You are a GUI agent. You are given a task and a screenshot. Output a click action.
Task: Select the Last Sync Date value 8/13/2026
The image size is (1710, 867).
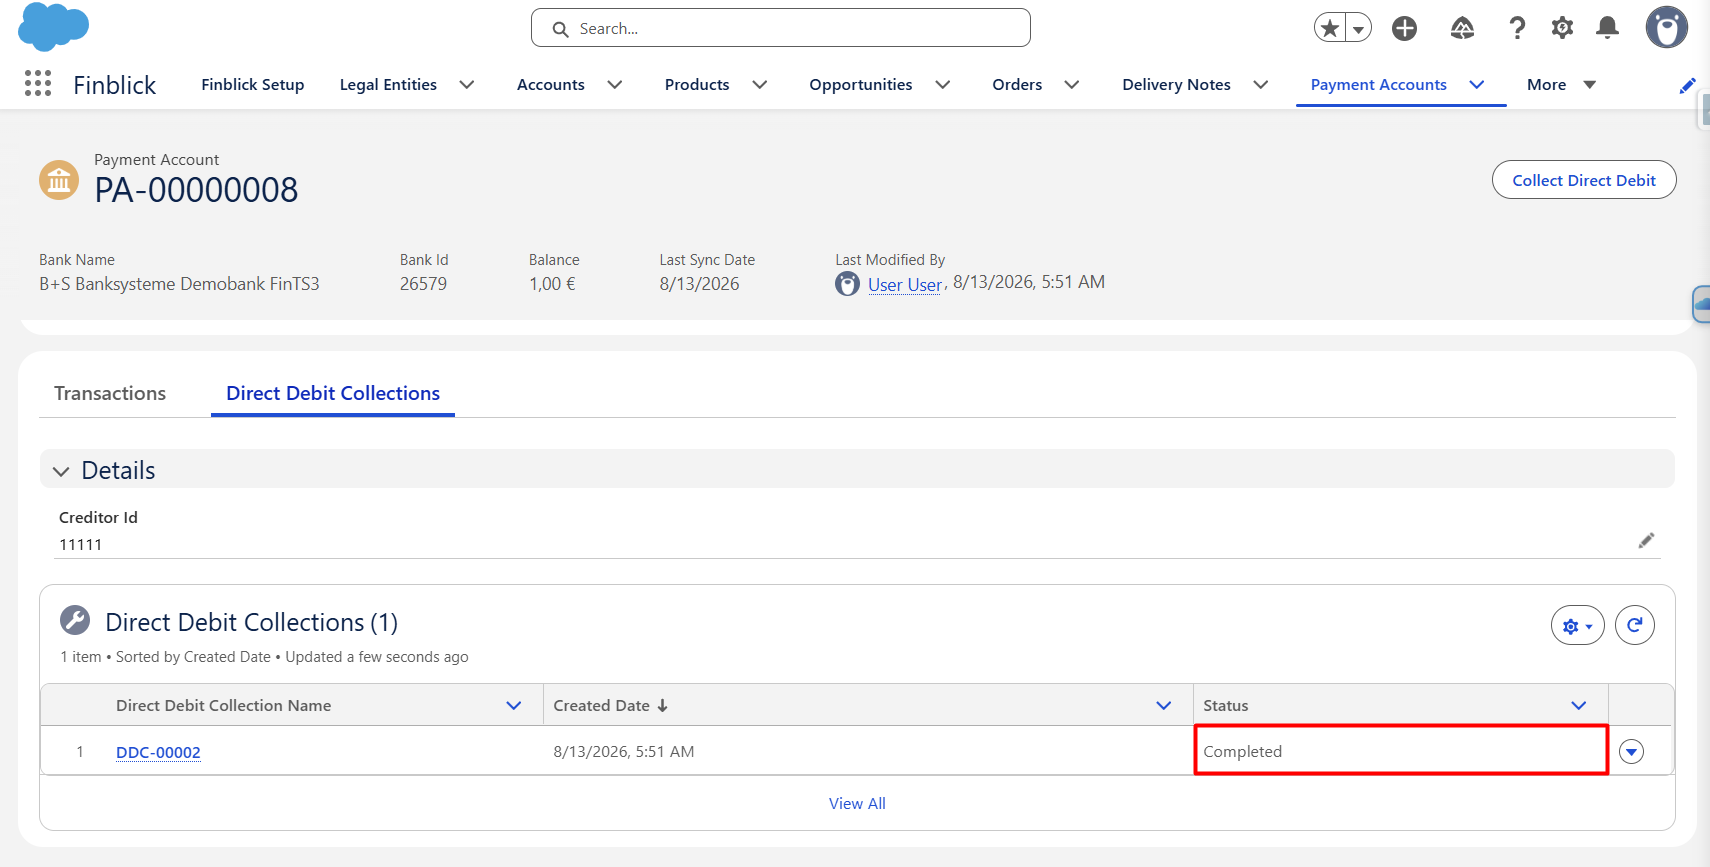(699, 284)
